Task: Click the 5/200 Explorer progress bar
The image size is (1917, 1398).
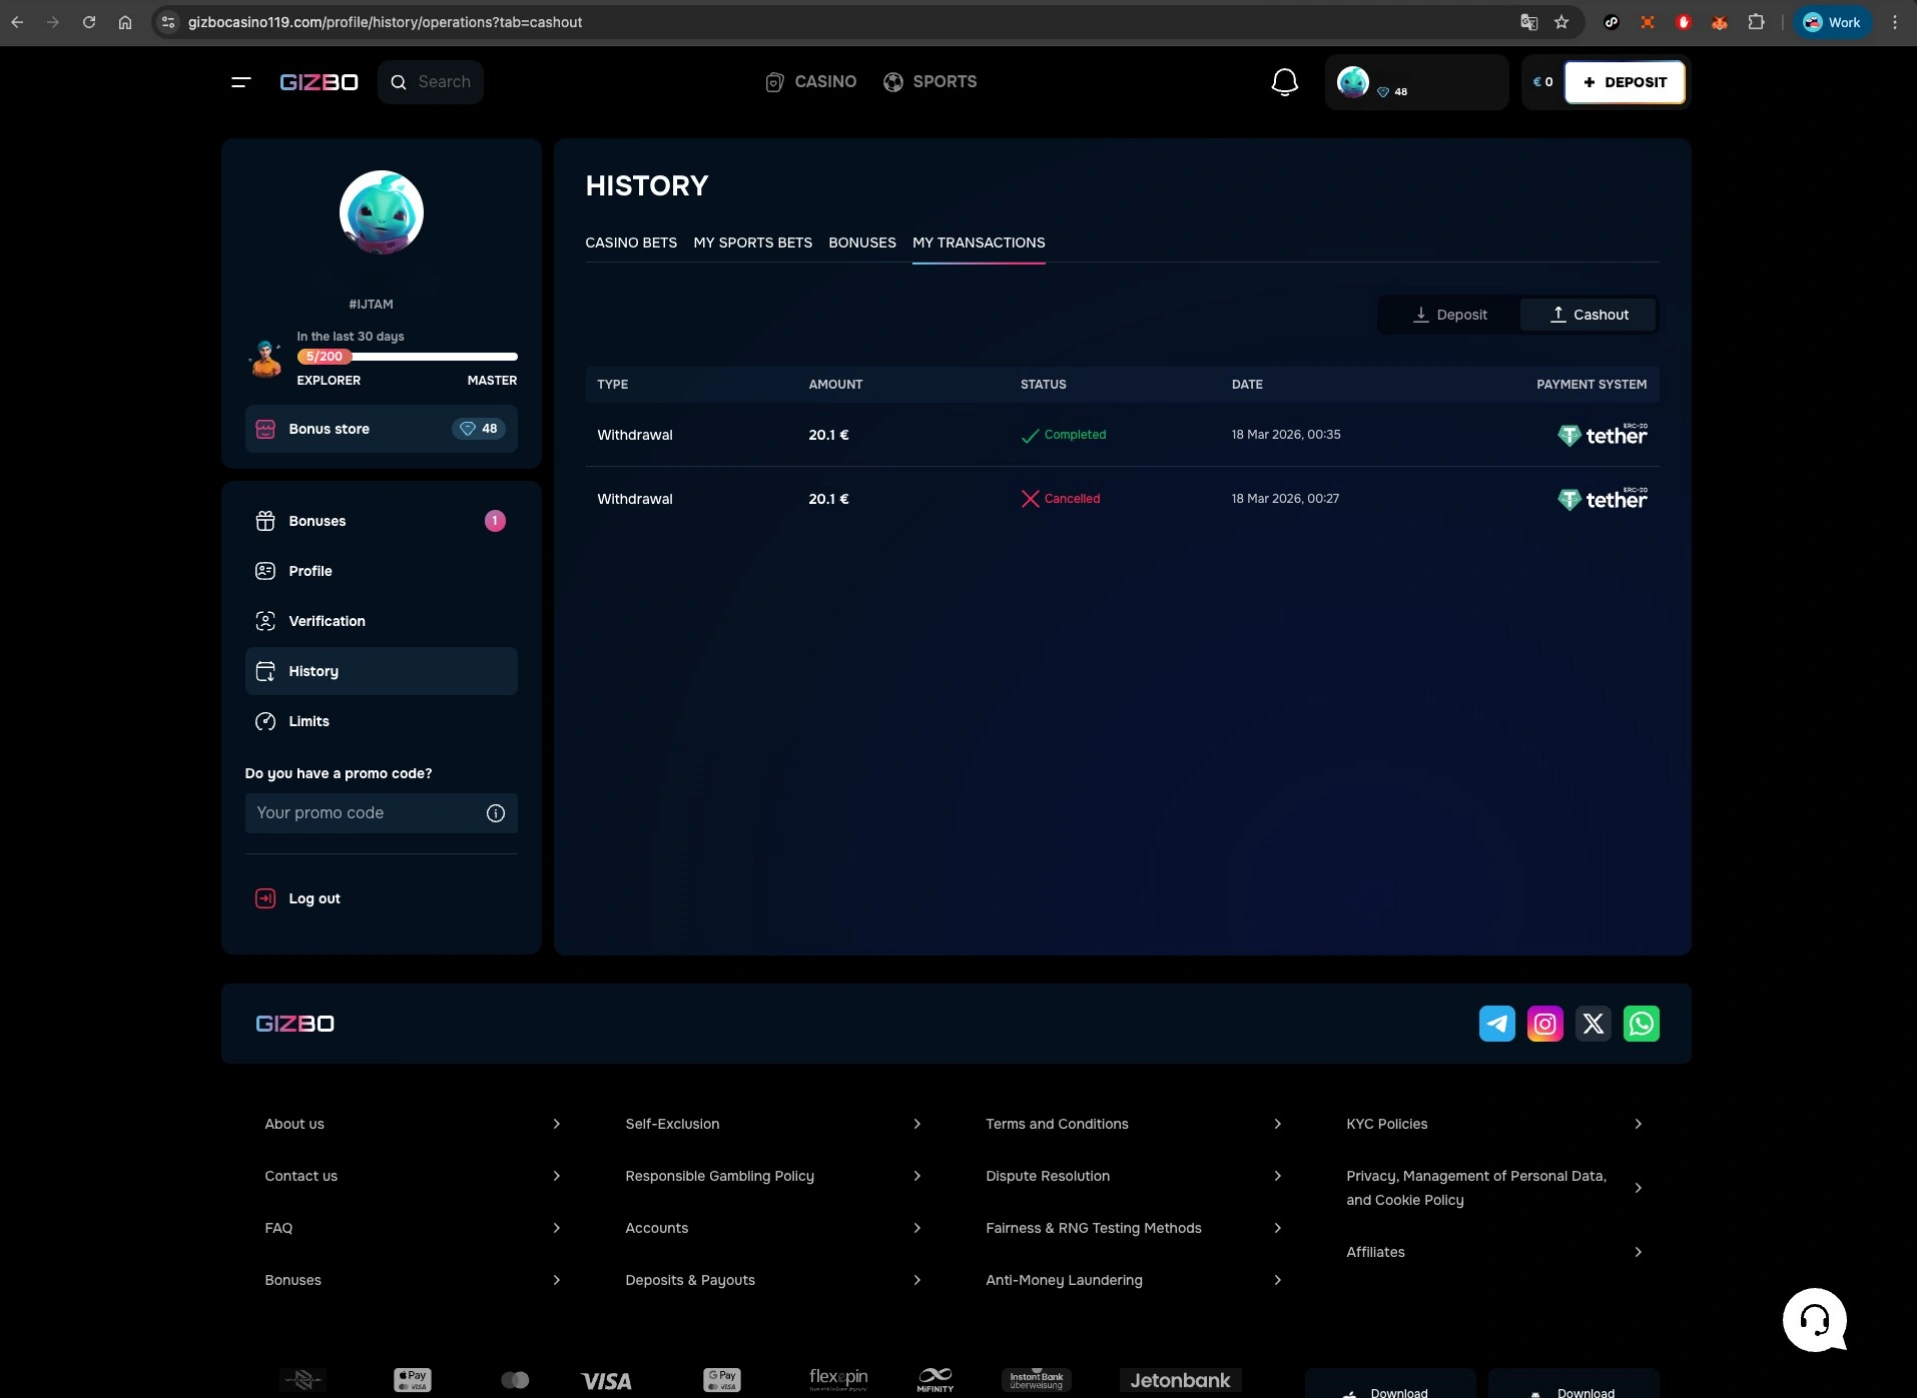Action: [x=407, y=356]
